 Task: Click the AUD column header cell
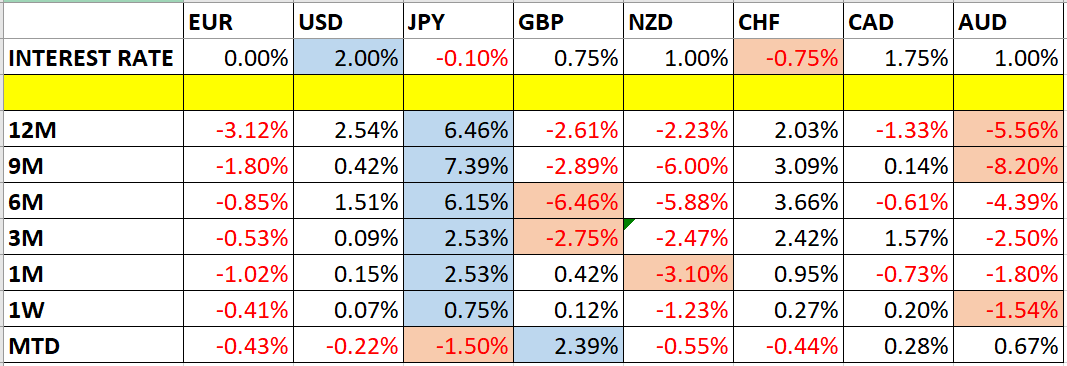click(1010, 22)
